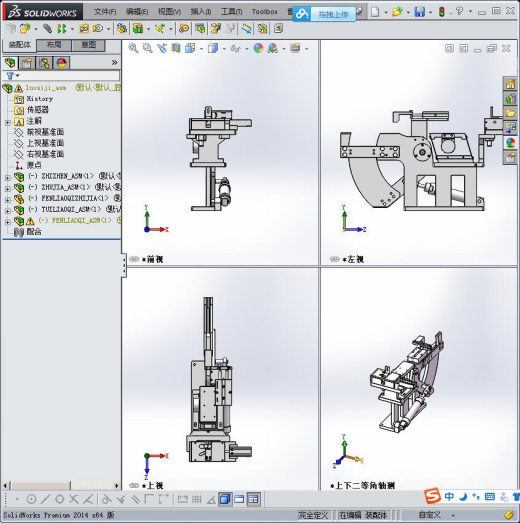Select the FeatureManager design tree tab icon

coord(10,63)
